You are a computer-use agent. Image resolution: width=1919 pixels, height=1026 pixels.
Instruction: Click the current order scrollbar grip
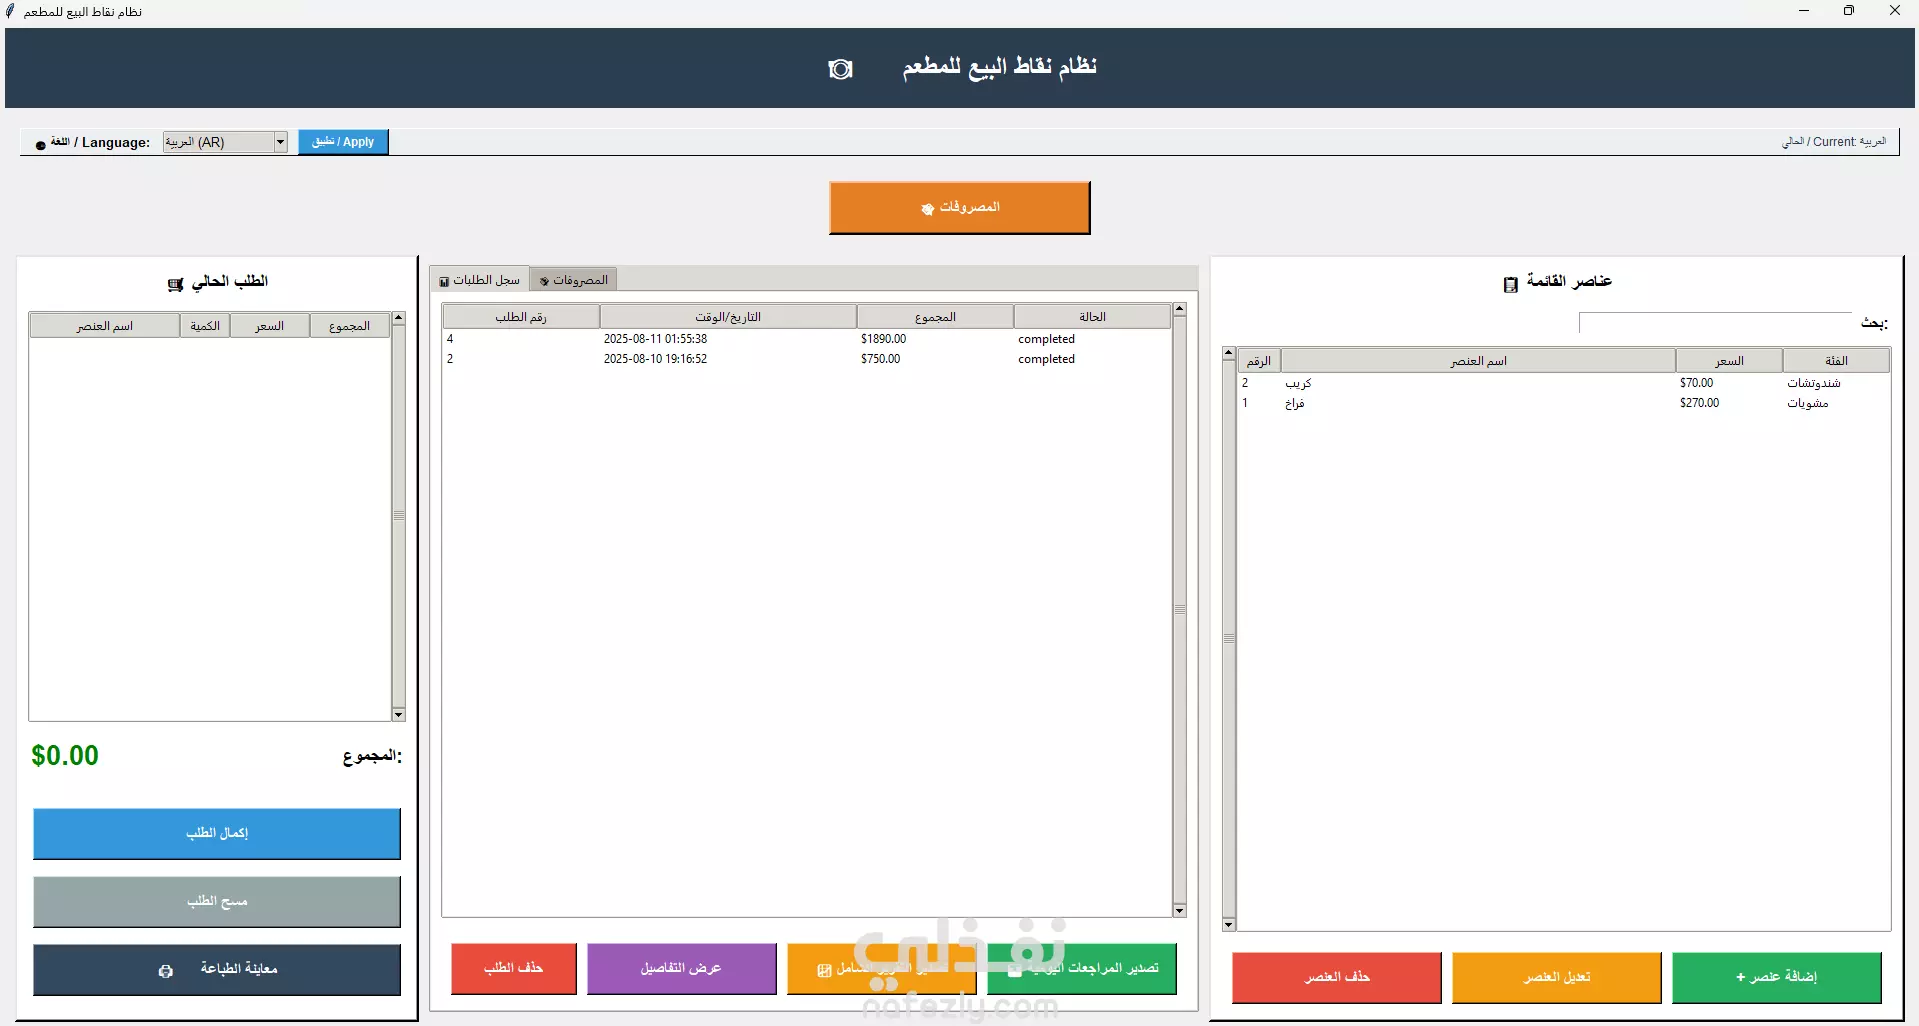(x=399, y=516)
